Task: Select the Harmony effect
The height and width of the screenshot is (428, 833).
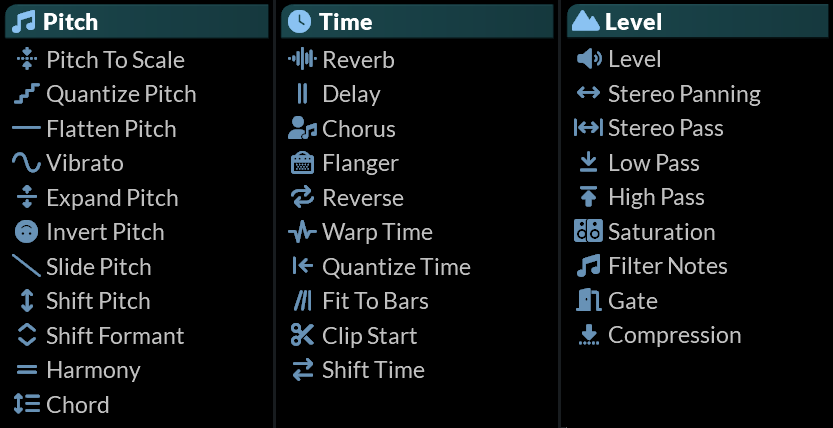Action: click(x=93, y=370)
